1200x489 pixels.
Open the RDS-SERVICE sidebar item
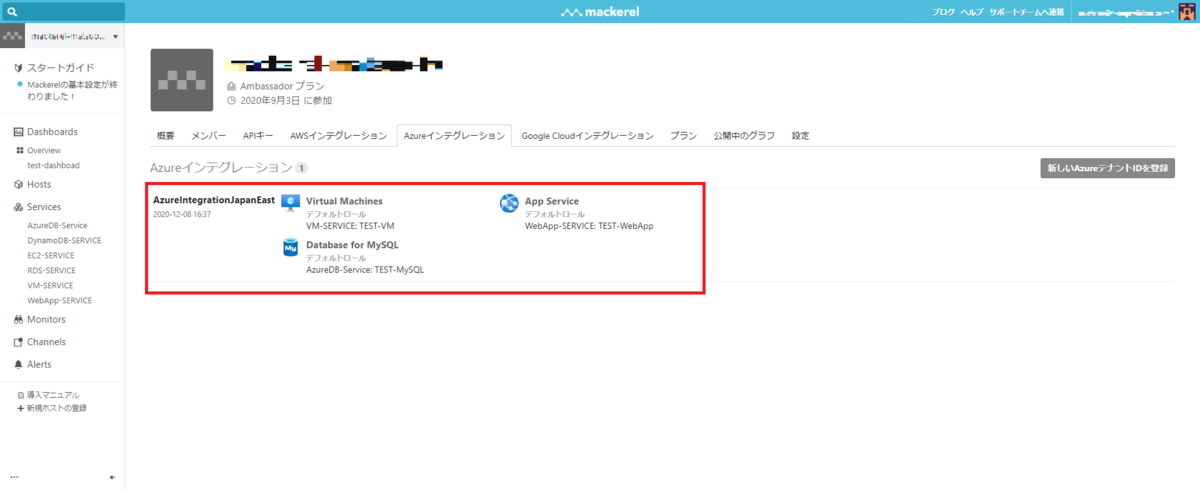(x=52, y=270)
